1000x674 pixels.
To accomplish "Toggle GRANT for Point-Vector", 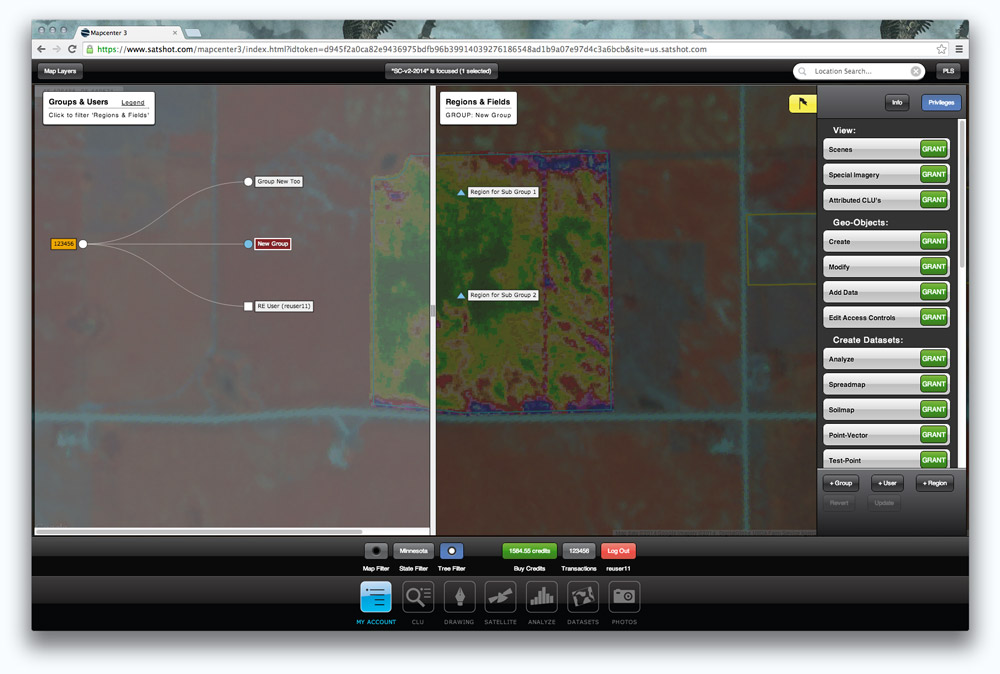I will [934, 435].
